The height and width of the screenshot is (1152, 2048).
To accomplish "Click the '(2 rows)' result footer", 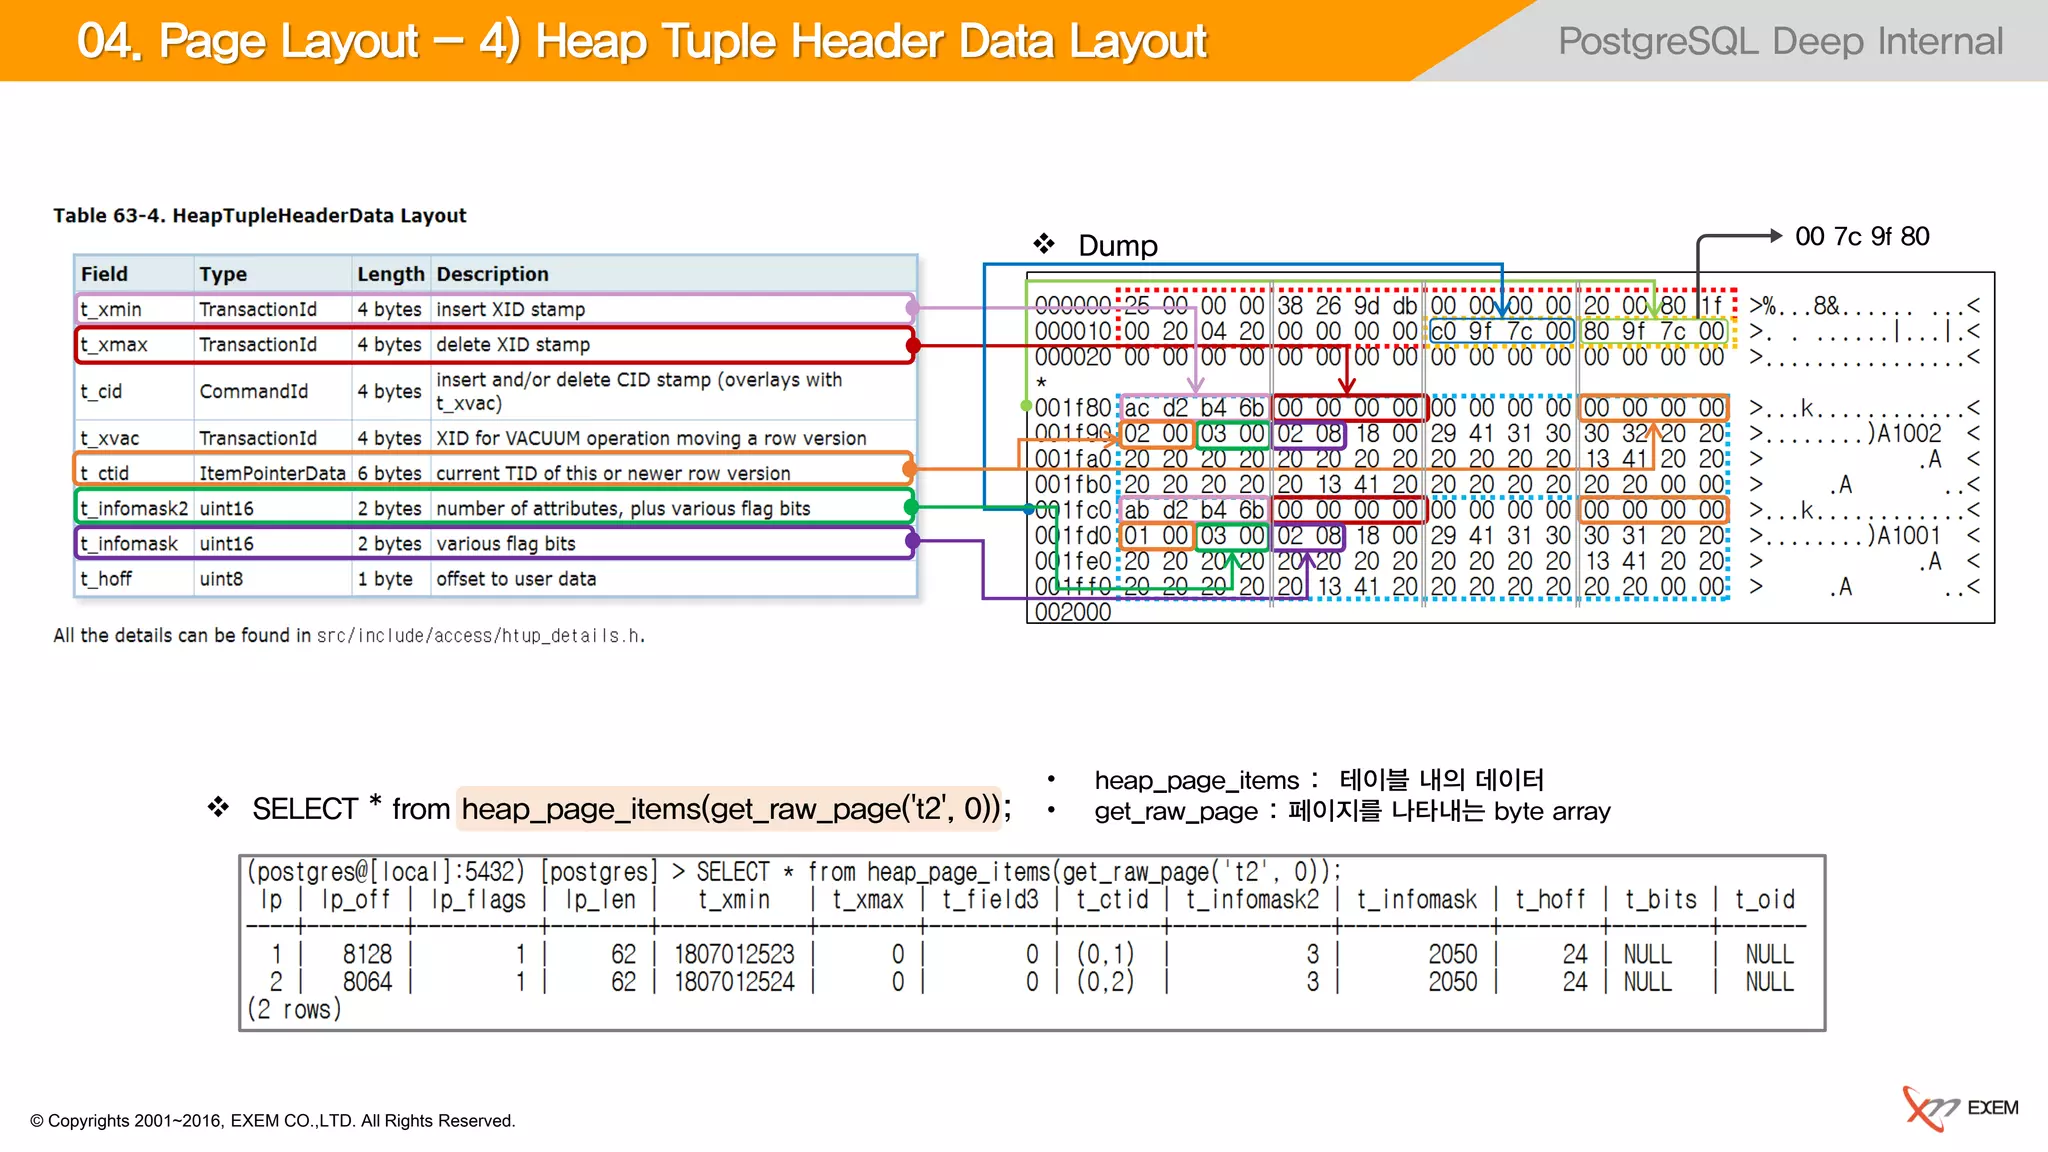I will click(x=294, y=1010).
